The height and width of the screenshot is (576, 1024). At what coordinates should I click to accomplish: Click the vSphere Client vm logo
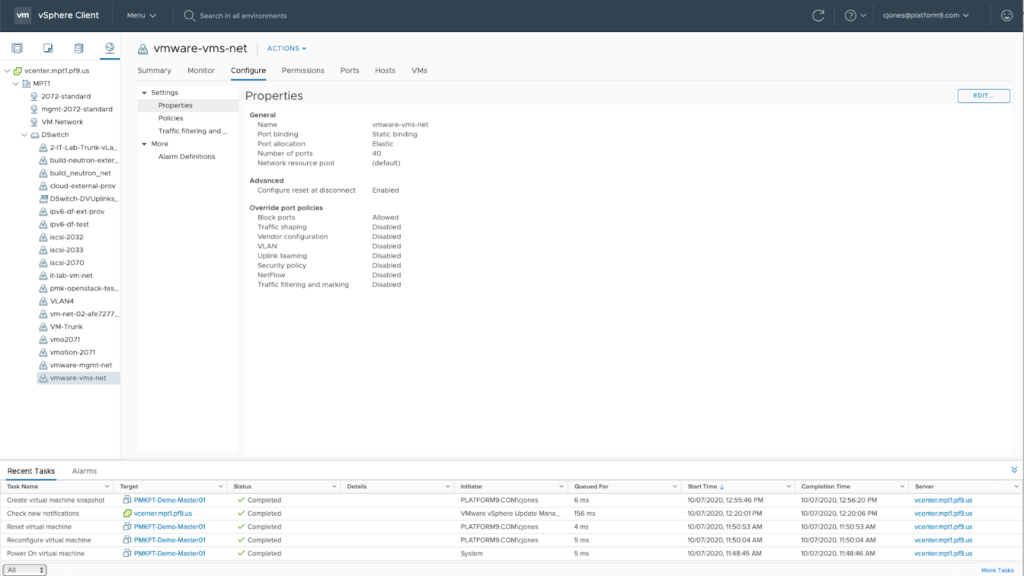coord(22,16)
